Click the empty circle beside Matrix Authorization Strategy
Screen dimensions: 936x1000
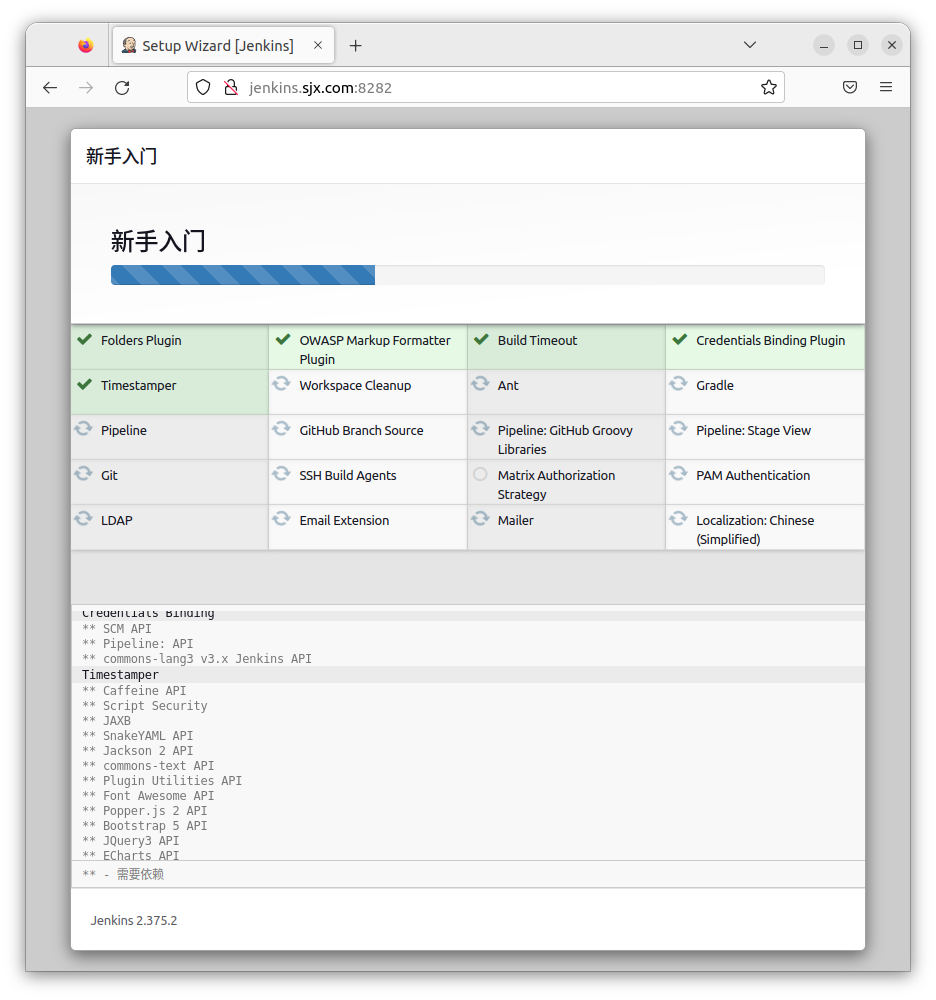click(480, 474)
